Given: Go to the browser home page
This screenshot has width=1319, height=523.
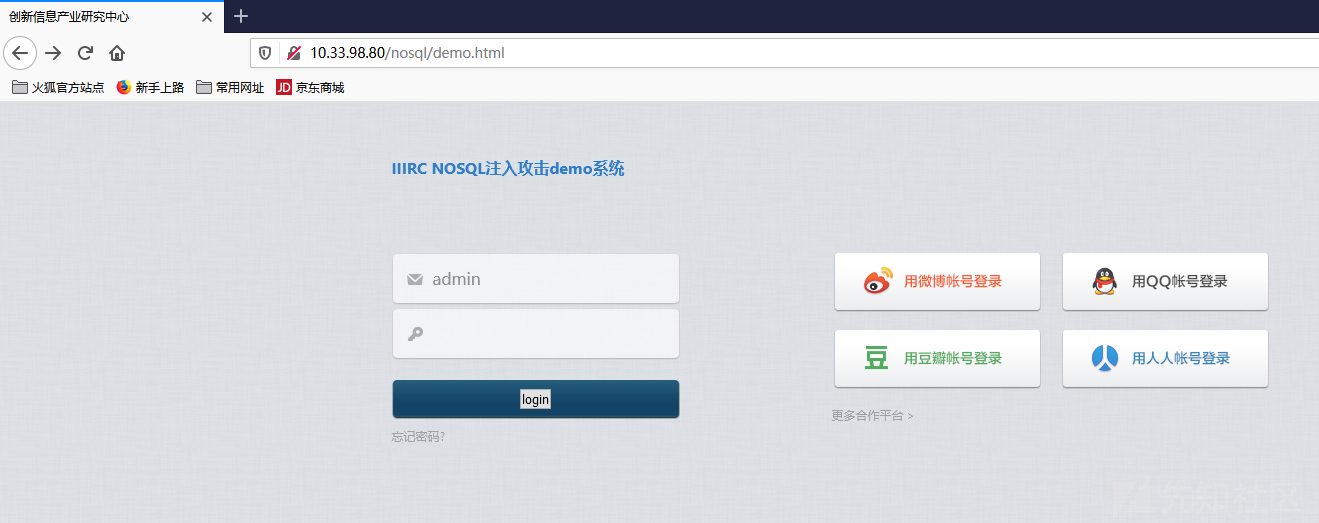Looking at the screenshot, I should [117, 53].
